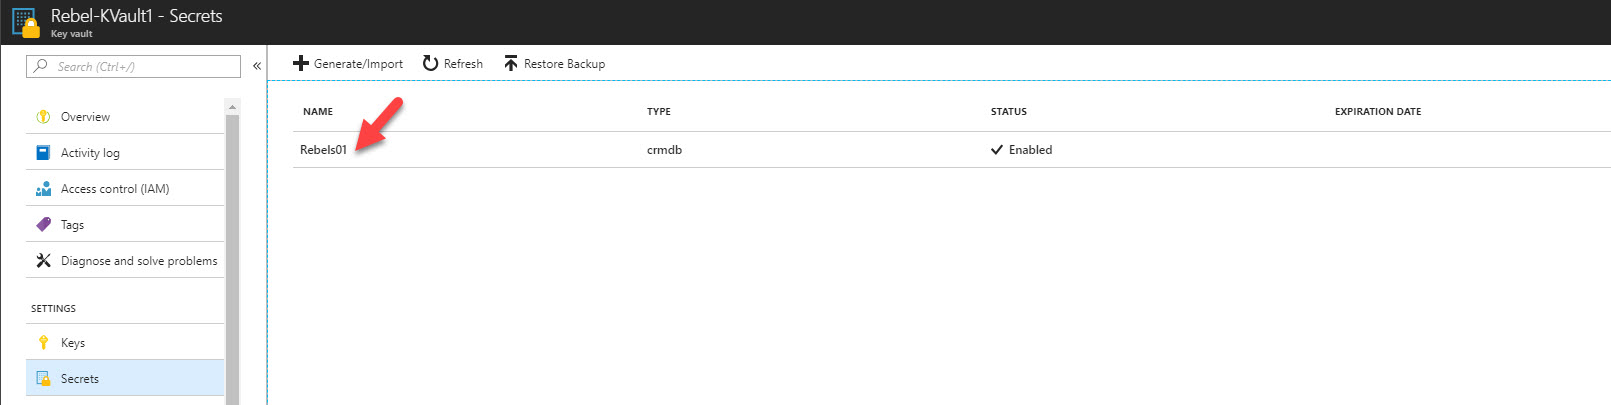Collapse the sidebar with double-chevron
This screenshot has height=405, width=1611.
pos(257,66)
